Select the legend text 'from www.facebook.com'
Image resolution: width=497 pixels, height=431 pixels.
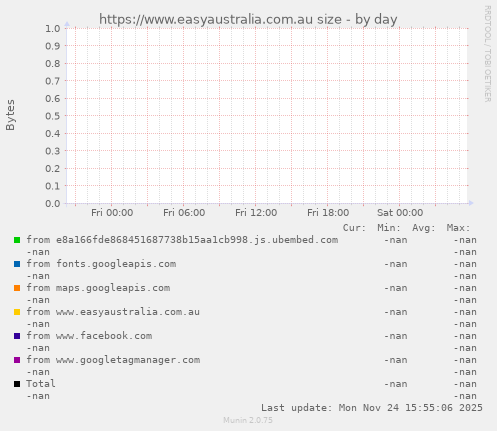coord(89,336)
